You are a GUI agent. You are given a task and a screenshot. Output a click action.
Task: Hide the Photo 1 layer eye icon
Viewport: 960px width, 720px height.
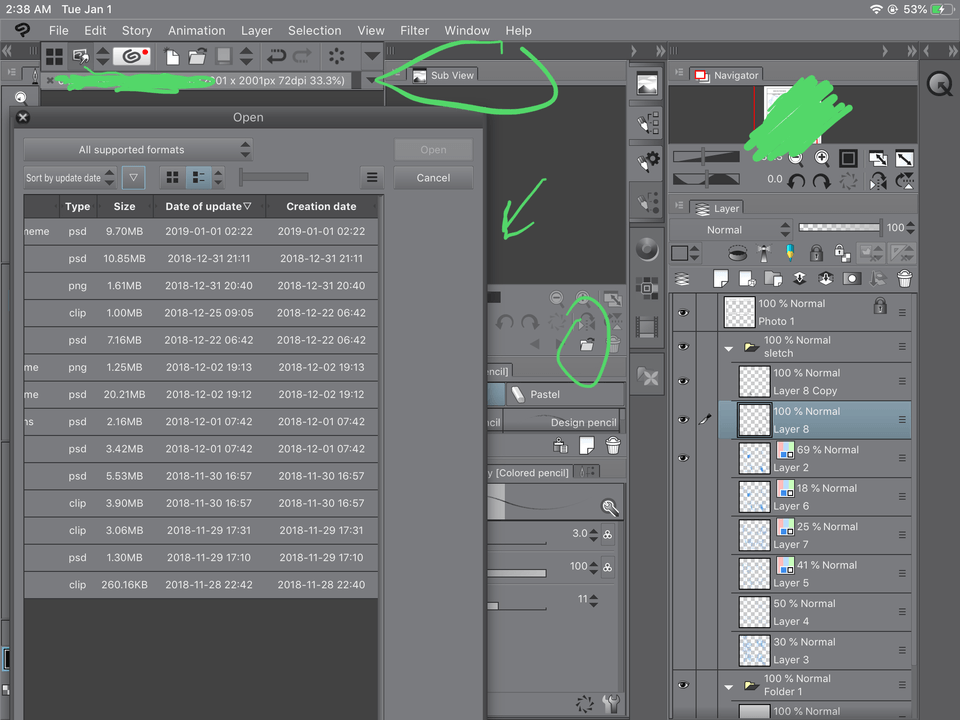683,313
